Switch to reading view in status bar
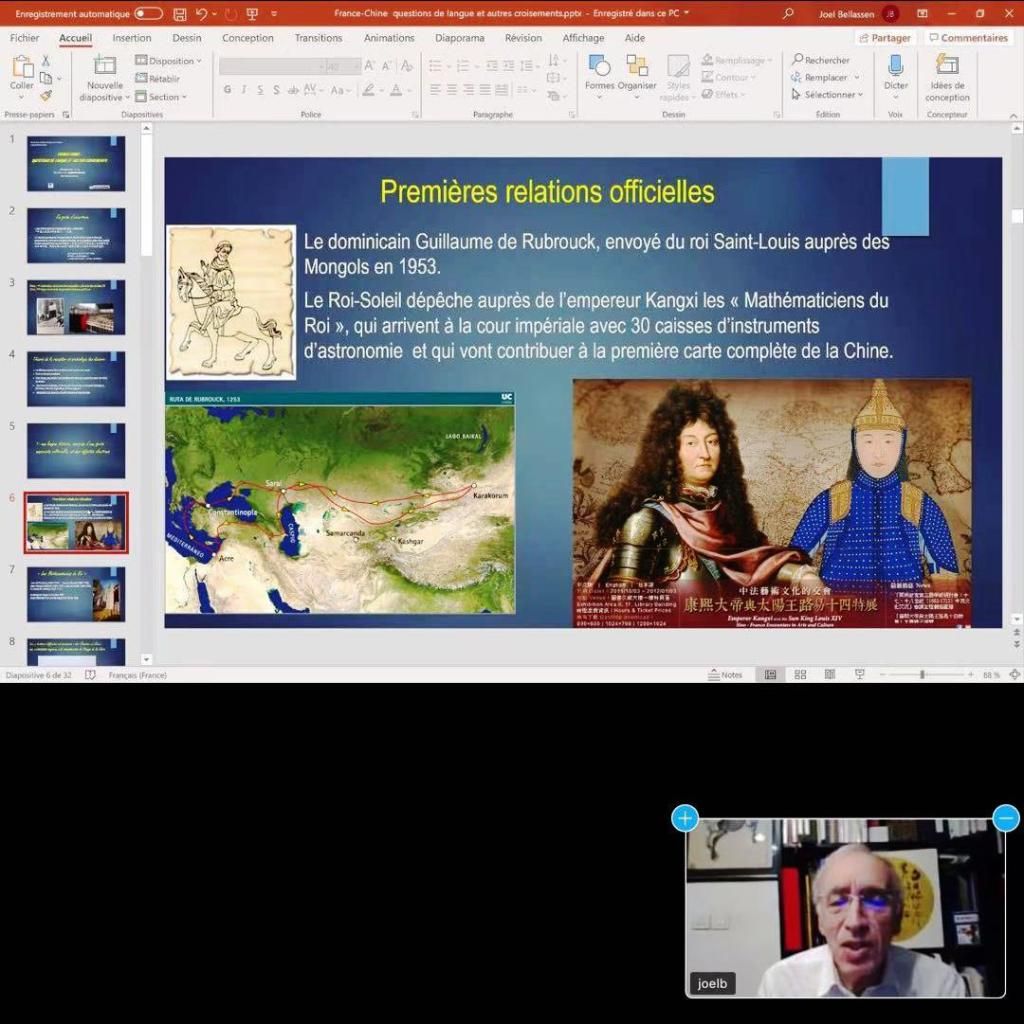 [x=830, y=675]
